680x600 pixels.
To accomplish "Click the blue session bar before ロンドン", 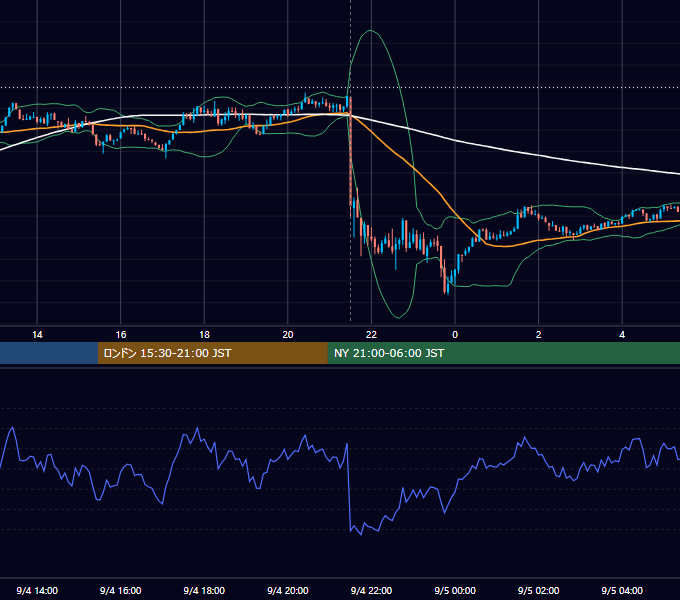I will point(49,353).
